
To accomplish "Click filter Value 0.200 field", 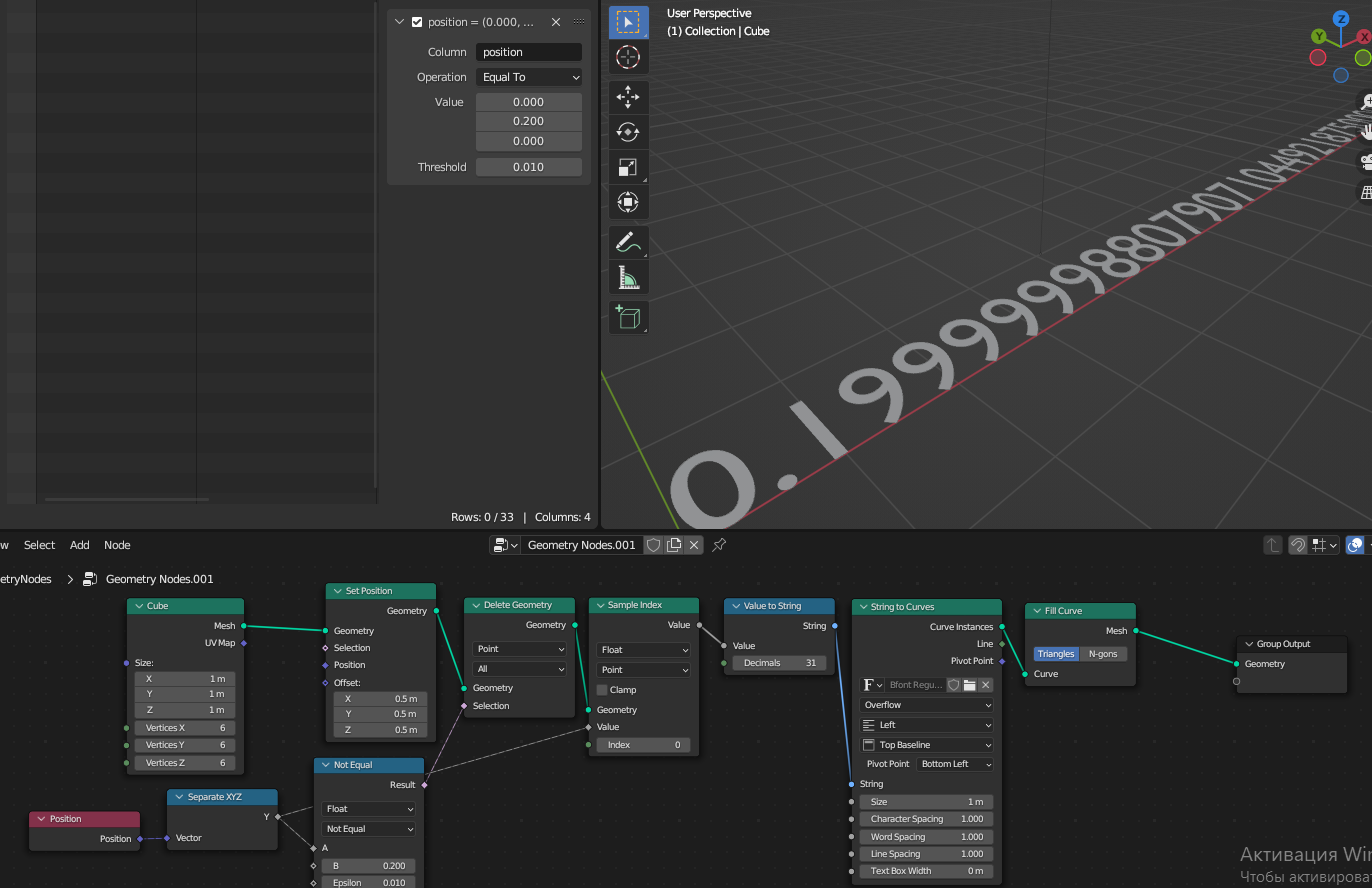I will click(x=529, y=121).
